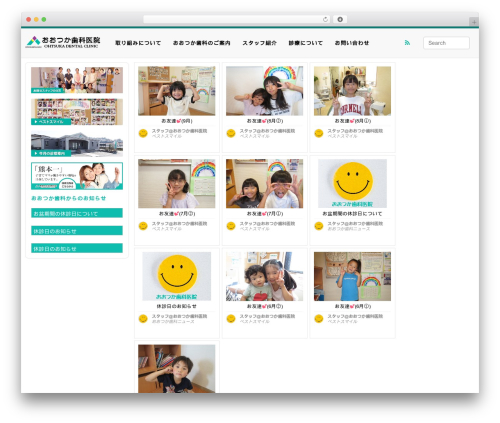This screenshot has height=423, width=500.
Task: Open the clinic building exterior sidebar banner
Action: [x=77, y=144]
